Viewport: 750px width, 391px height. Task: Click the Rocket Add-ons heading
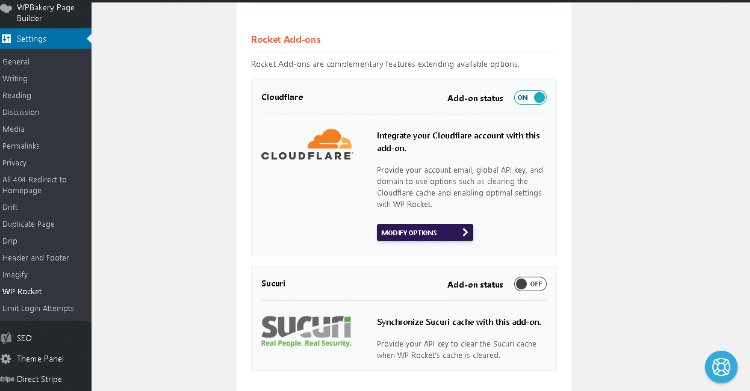[286, 40]
